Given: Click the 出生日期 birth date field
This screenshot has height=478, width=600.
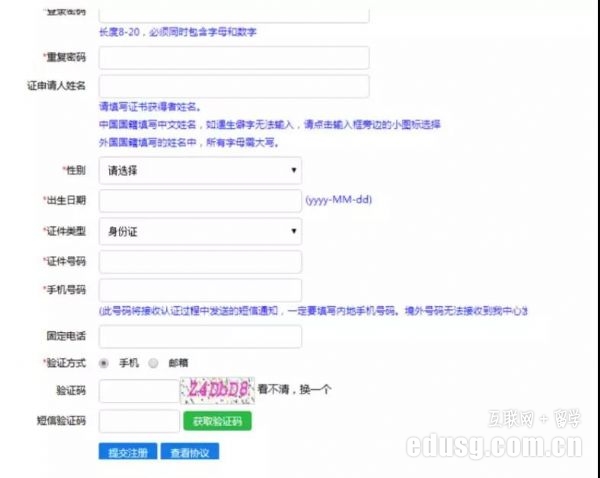Looking at the screenshot, I should [200, 200].
